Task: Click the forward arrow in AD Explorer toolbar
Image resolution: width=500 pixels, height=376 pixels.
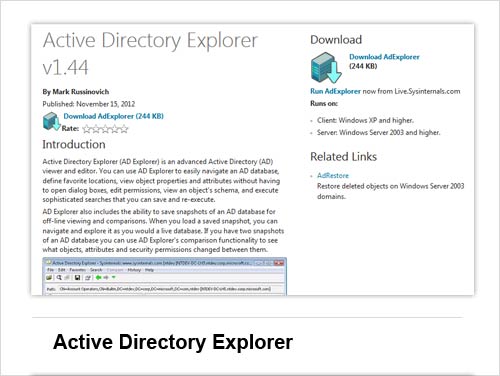Action: pos(106,278)
